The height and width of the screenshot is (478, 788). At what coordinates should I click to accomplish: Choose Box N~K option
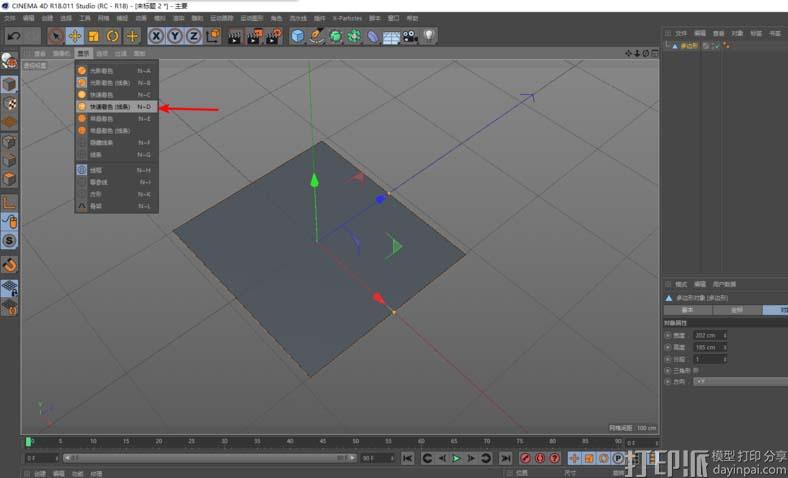117,194
